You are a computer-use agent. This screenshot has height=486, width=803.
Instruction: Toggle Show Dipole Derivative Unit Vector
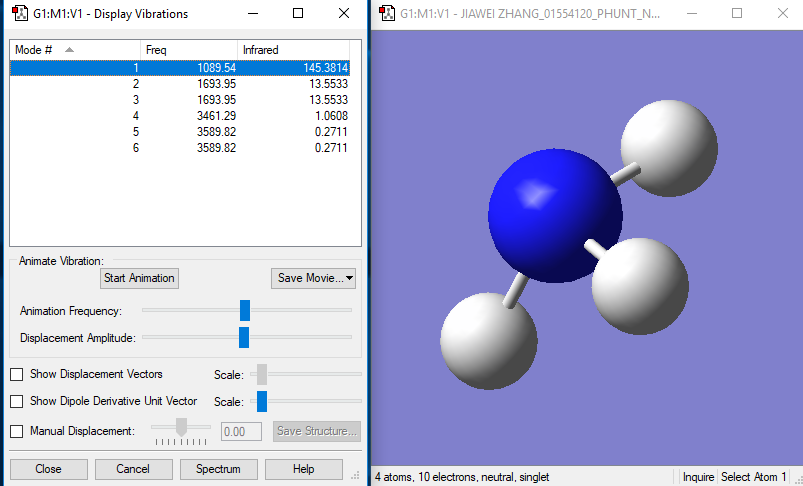[17, 401]
